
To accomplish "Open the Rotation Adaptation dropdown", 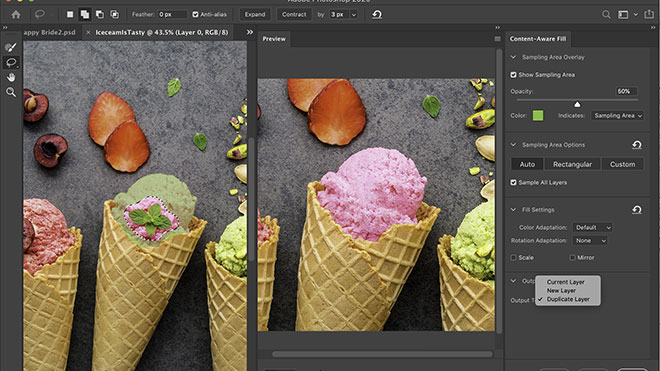I will click(x=590, y=241).
